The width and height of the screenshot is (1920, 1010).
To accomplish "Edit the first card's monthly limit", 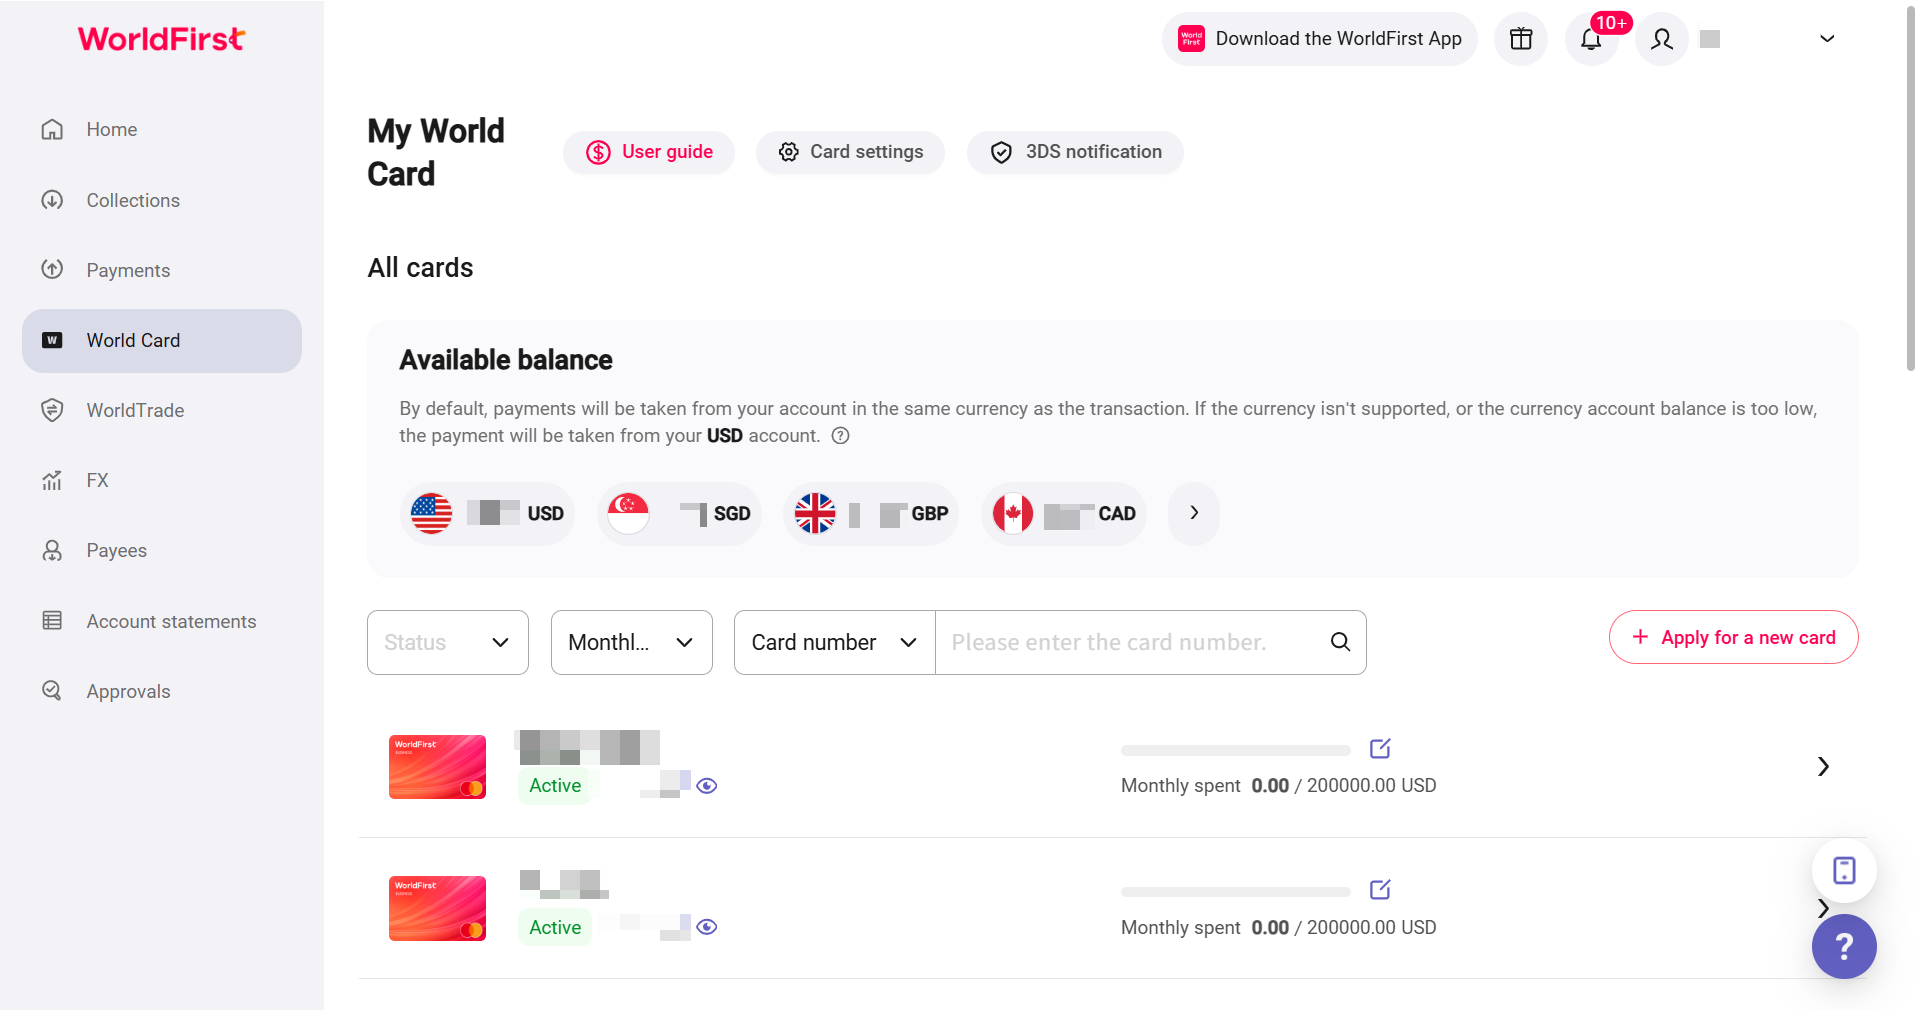I will [1380, 748].
